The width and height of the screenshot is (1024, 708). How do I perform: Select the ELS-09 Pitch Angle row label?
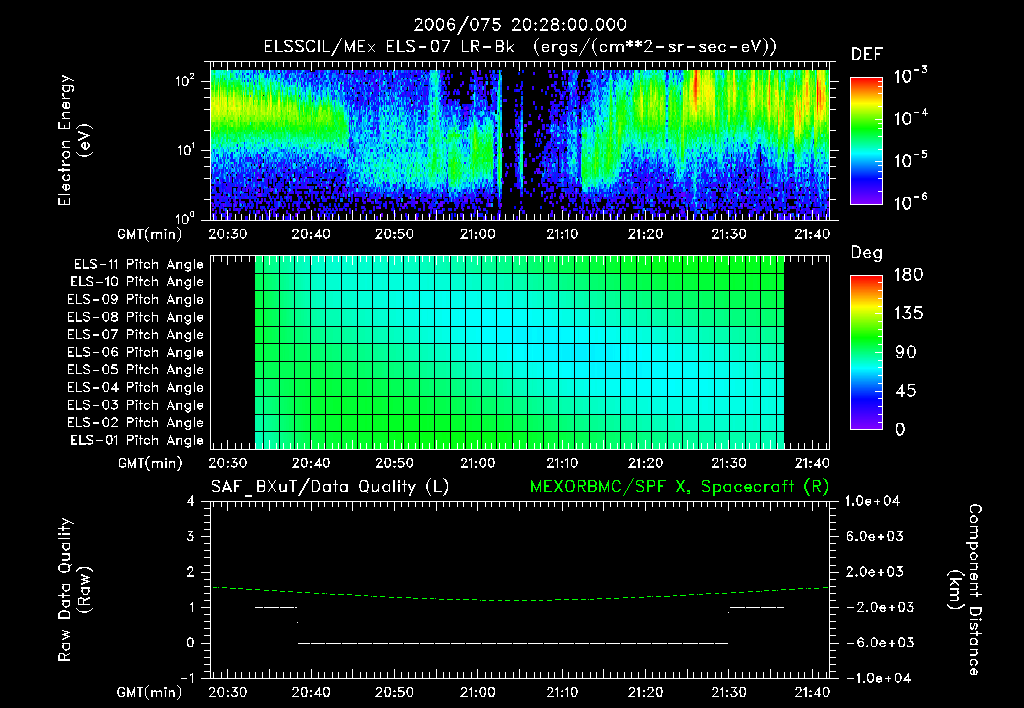(x=135, y=300)
